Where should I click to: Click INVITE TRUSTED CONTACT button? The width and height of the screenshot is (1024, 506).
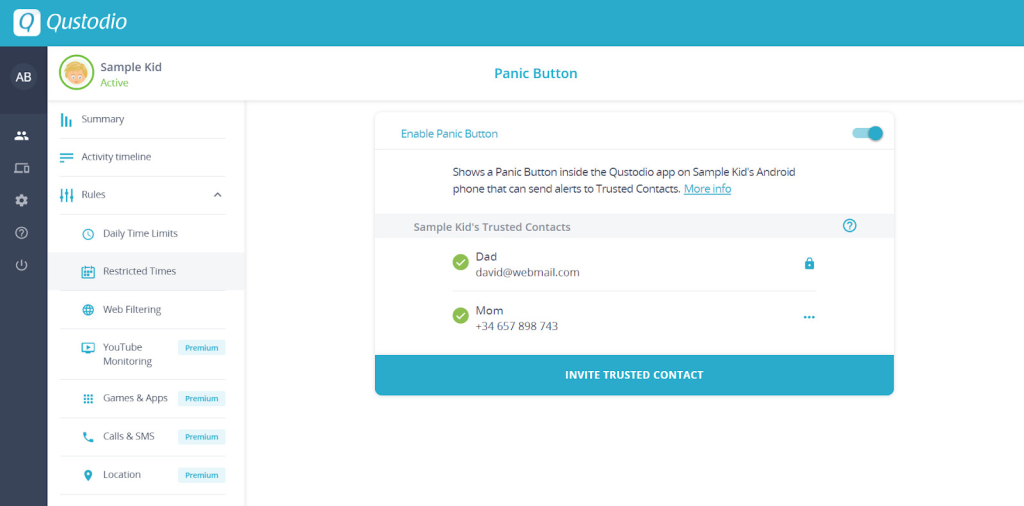pyautogui.click(x=634, y=375)
